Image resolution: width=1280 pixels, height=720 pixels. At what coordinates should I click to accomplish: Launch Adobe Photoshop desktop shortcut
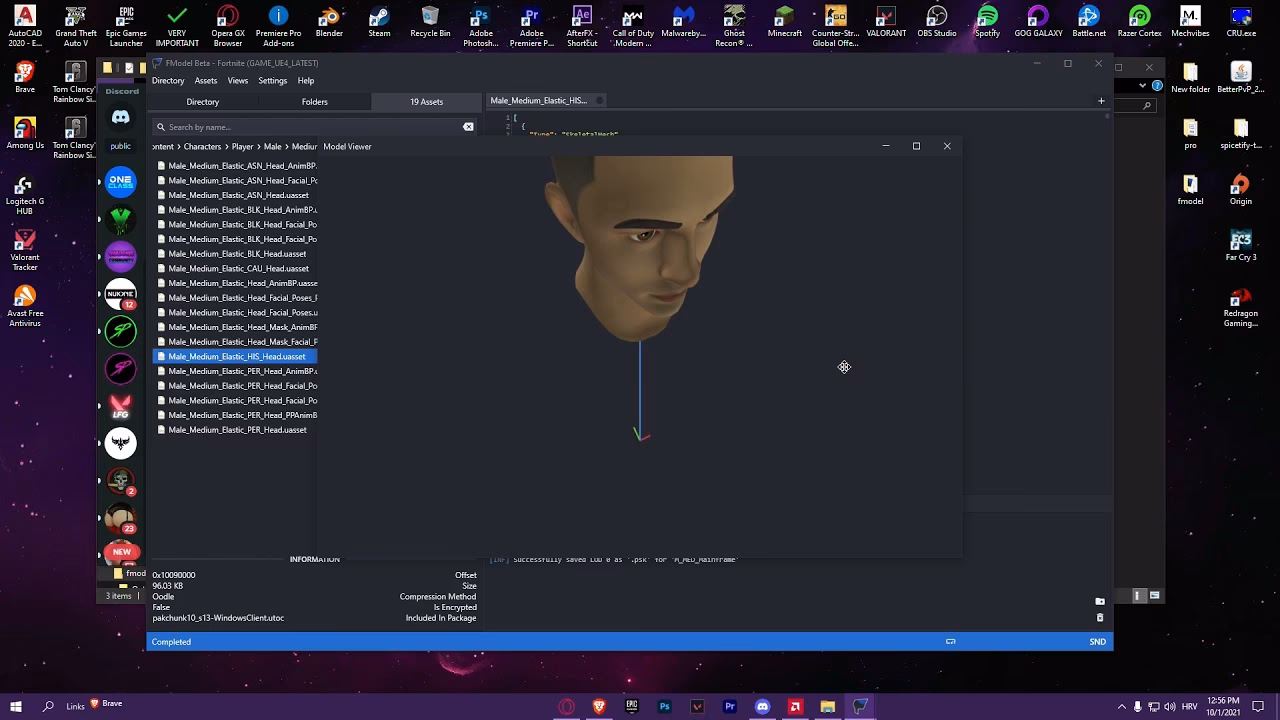[x=480, y=26]
